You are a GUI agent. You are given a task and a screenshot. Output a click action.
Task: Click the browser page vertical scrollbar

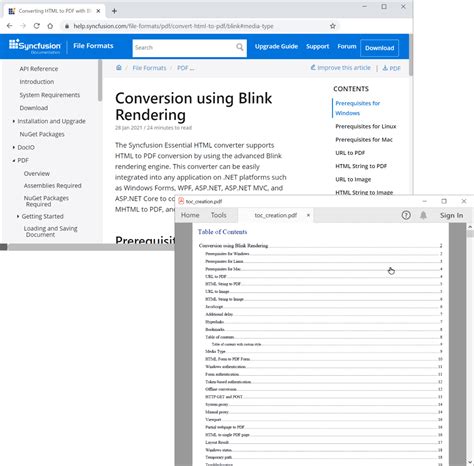click(411, 54)
